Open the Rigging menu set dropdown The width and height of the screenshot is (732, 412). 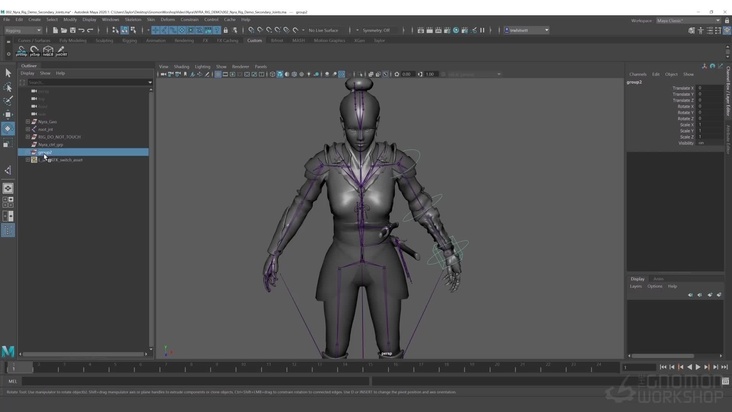pos(23,30)
